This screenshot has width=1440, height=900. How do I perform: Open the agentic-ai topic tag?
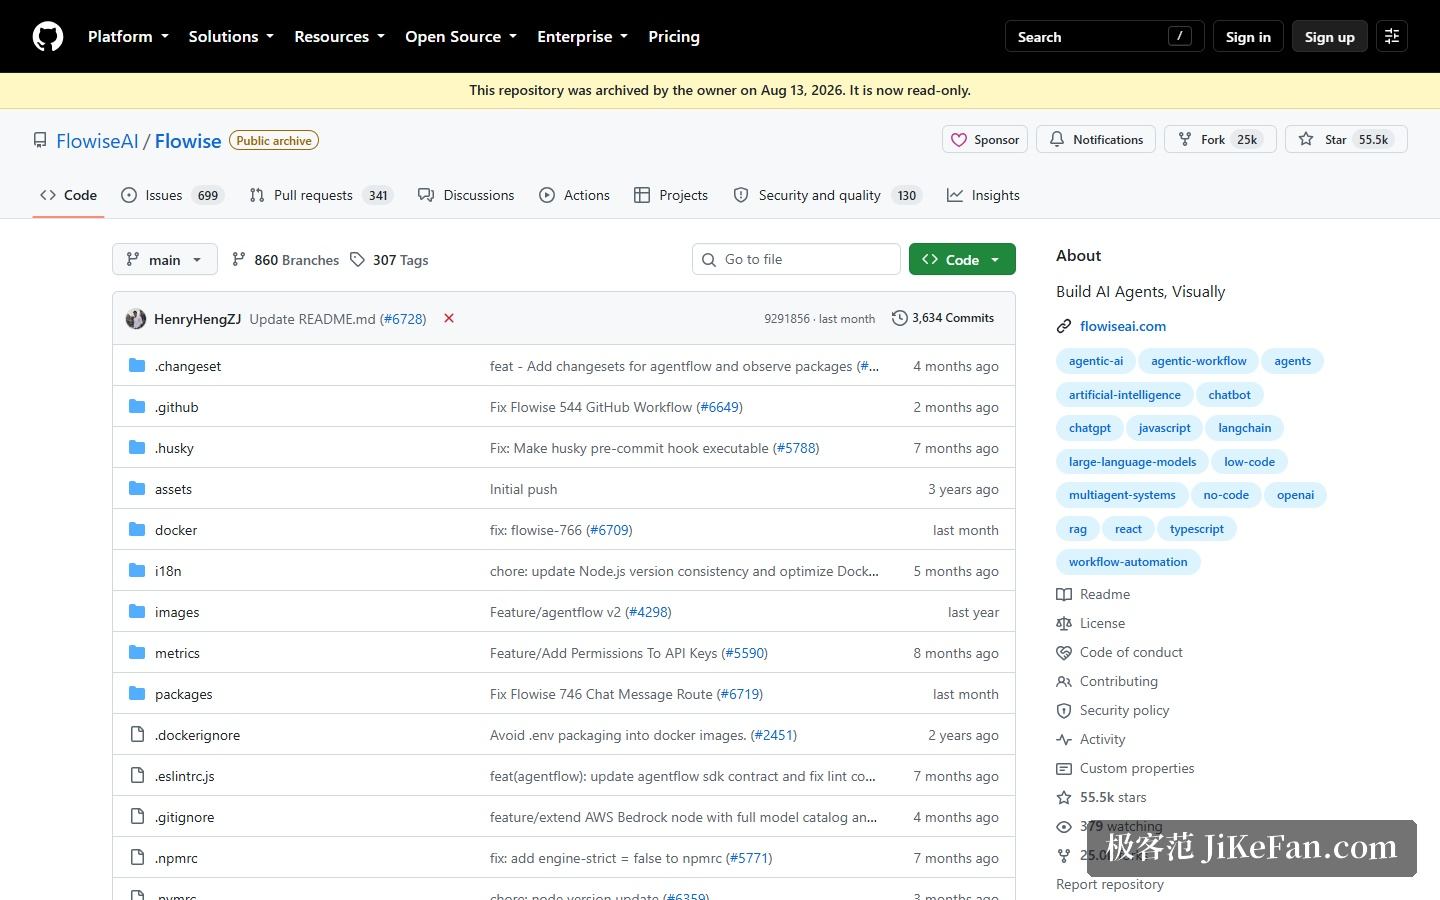point(1096,361)
